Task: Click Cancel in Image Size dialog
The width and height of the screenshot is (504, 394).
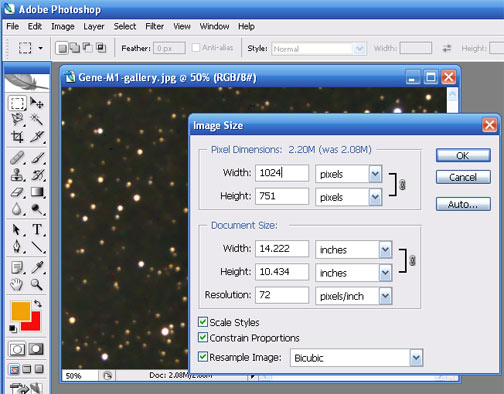Action: 463,177
